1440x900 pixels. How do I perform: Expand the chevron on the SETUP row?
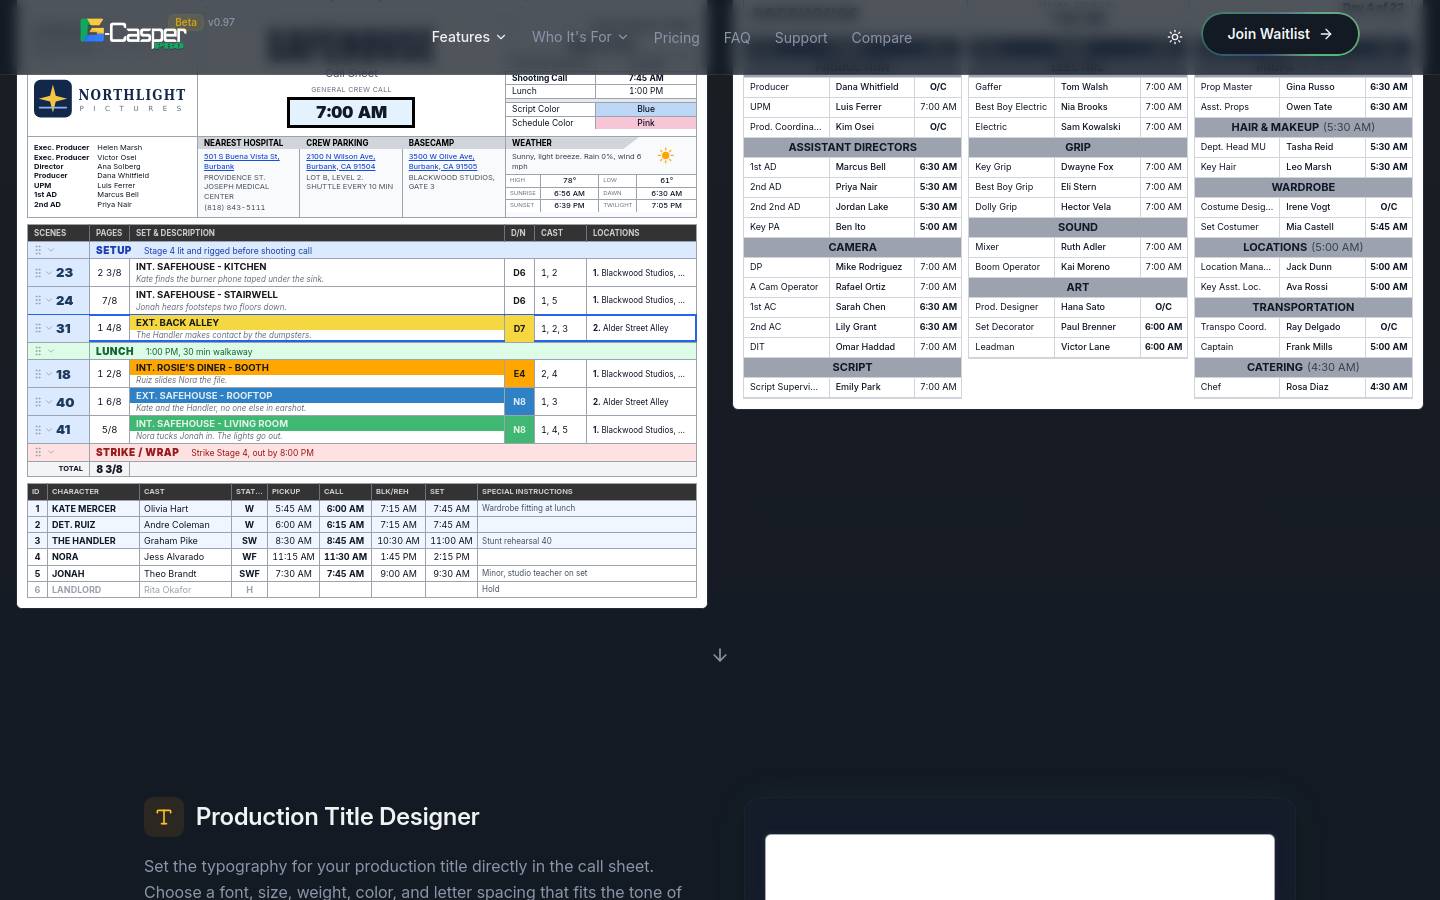pyautogui.click(x=51, y=251)
